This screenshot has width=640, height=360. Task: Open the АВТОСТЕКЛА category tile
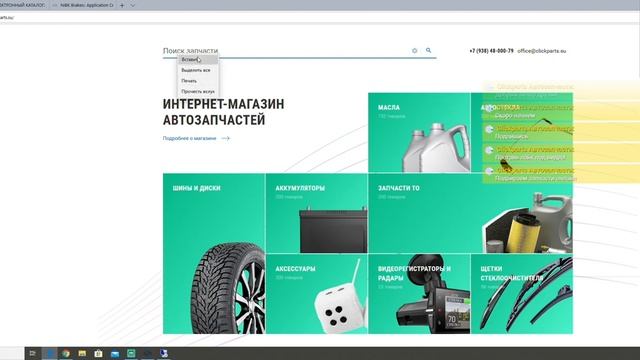click(x=522, y=132)
